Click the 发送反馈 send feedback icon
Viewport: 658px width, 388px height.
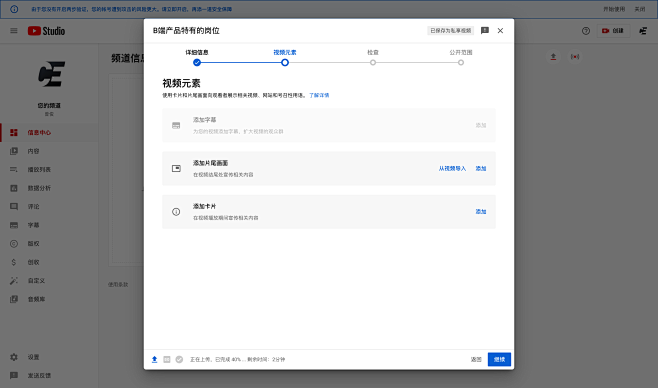14,375
